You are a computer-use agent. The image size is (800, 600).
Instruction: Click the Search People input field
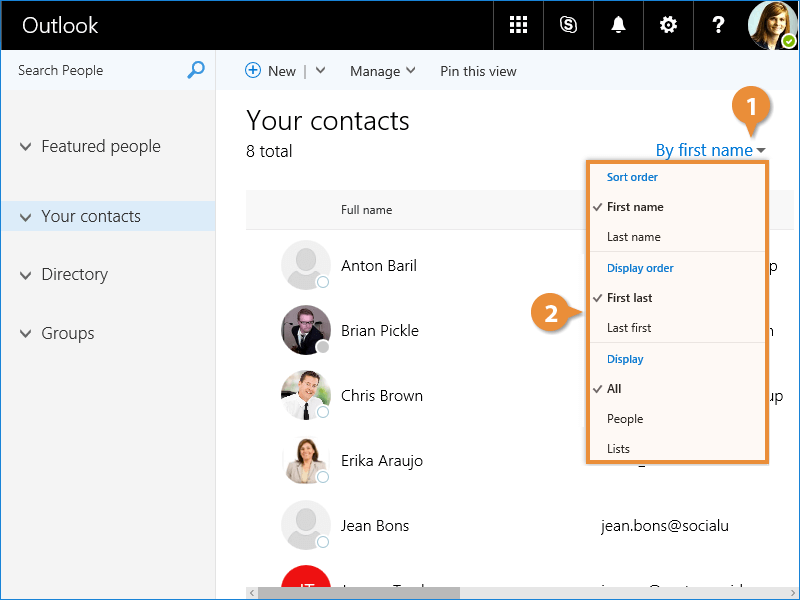pos(95,70)
